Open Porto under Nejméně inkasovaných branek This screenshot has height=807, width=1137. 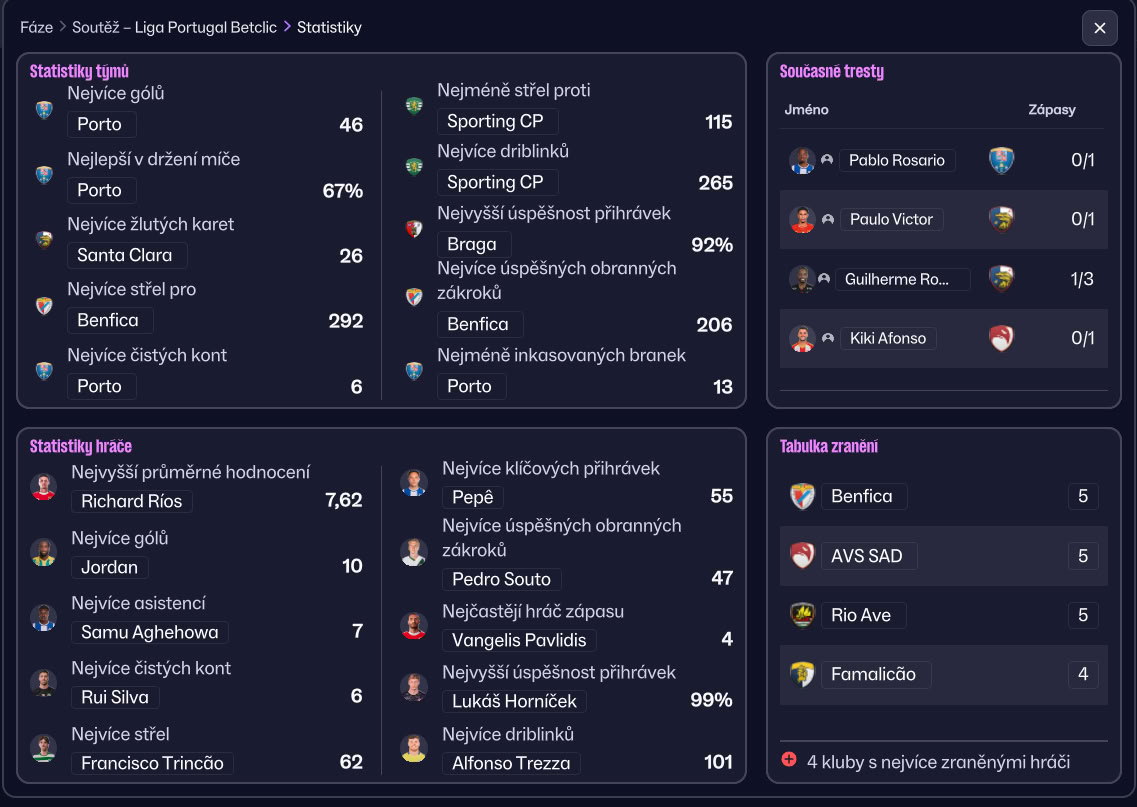(471, 386)
